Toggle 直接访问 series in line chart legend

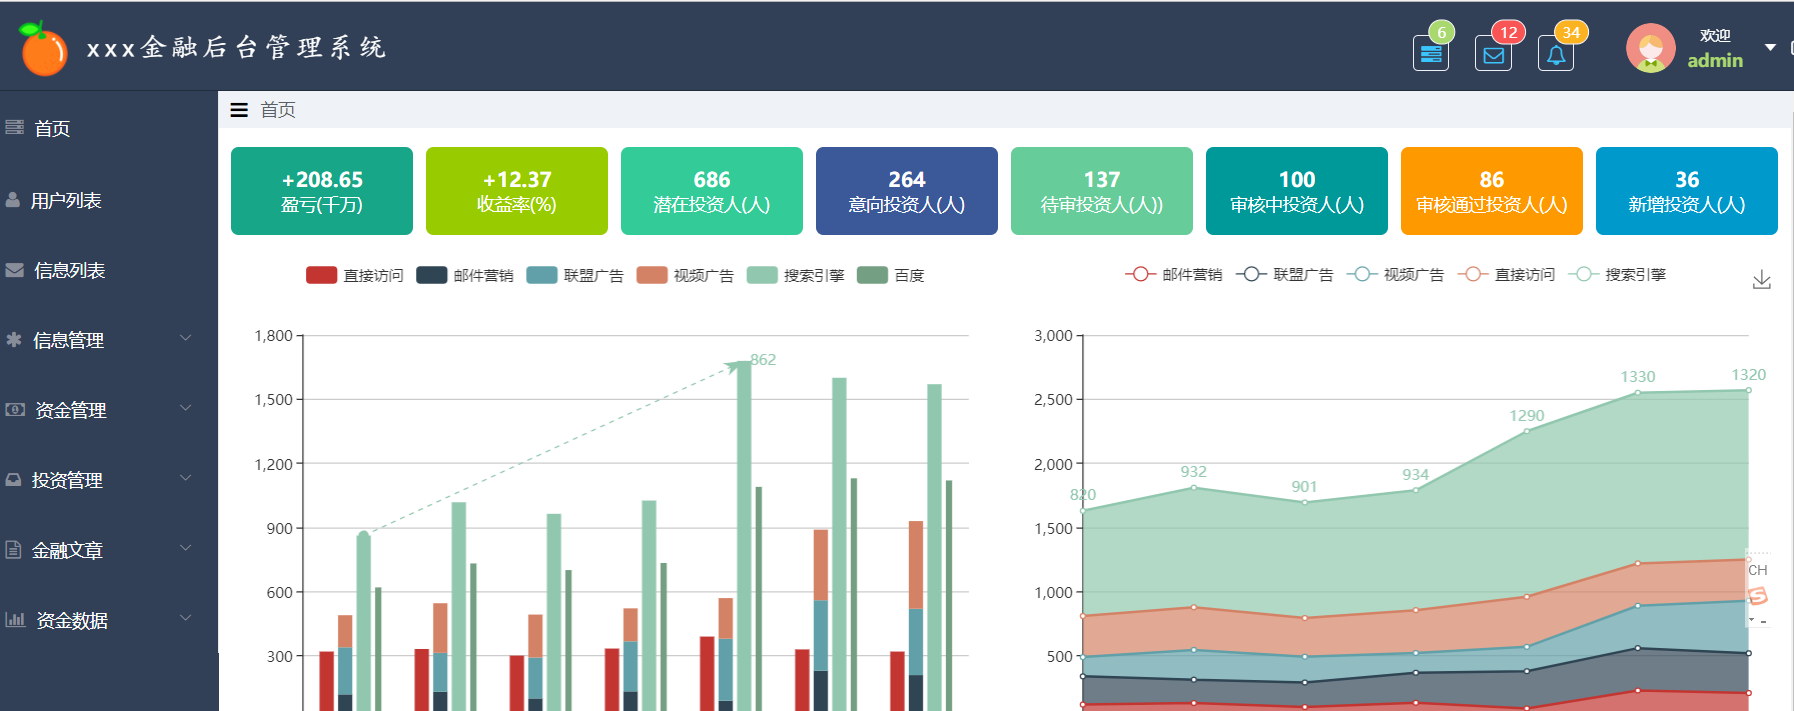tap(1507, 274)
